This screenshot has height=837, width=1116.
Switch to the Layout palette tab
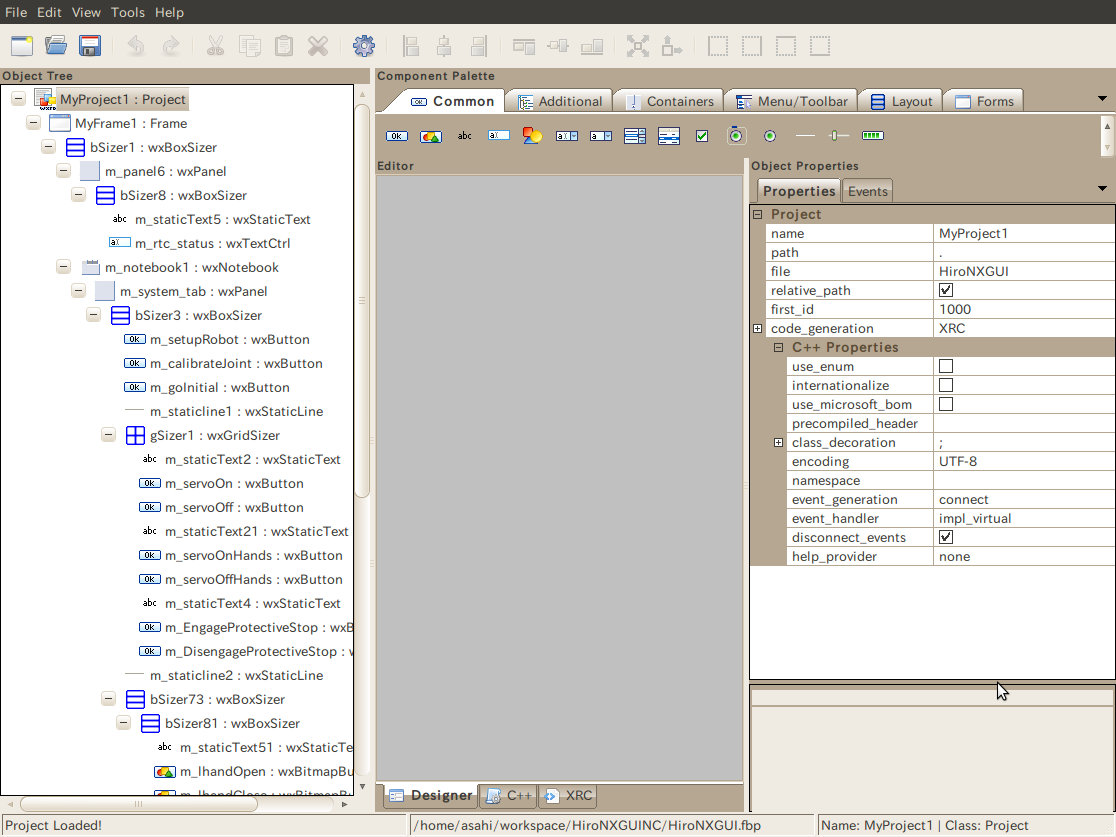pyautogui.click(x=901, y=101)
